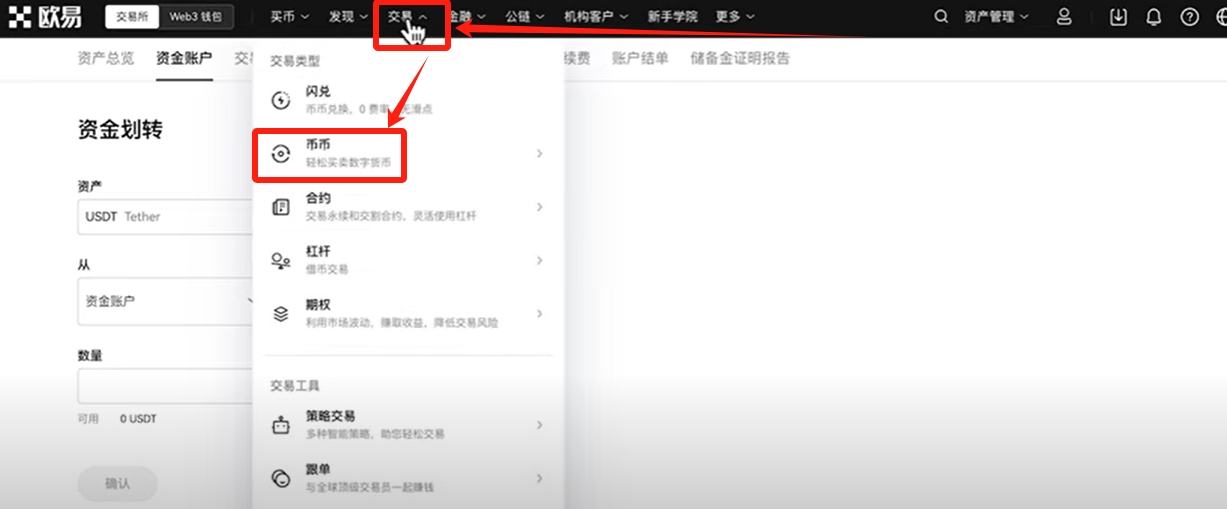Open the notifications bell icon
The image size is (1227, 509).
point(1153,17)
